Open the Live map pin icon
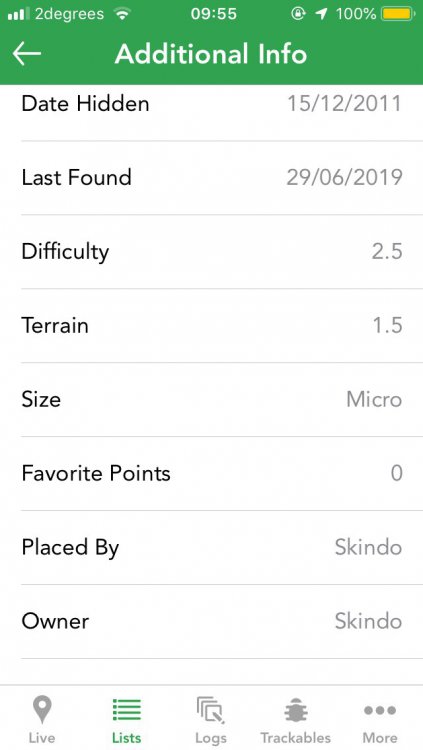Image resolution: width=423 pixels, height=750 pixels. [x=42, y=710]
